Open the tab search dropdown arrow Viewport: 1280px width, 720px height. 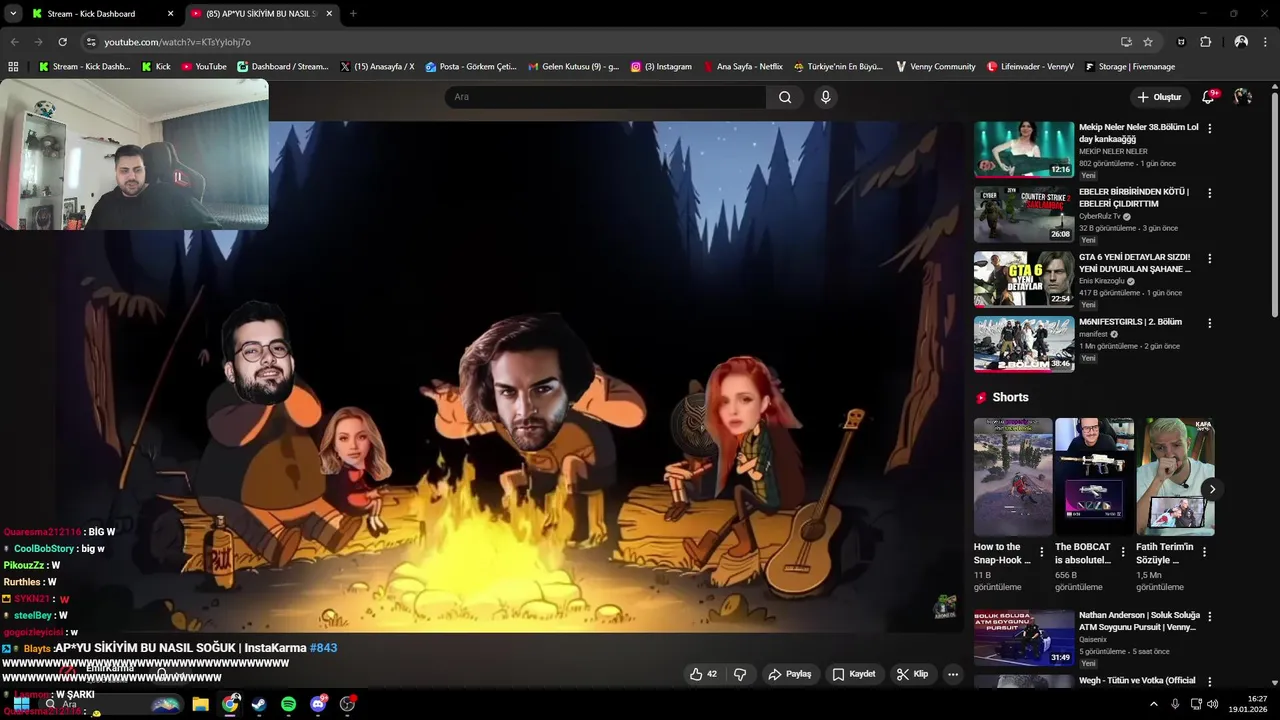pos(12,14)
